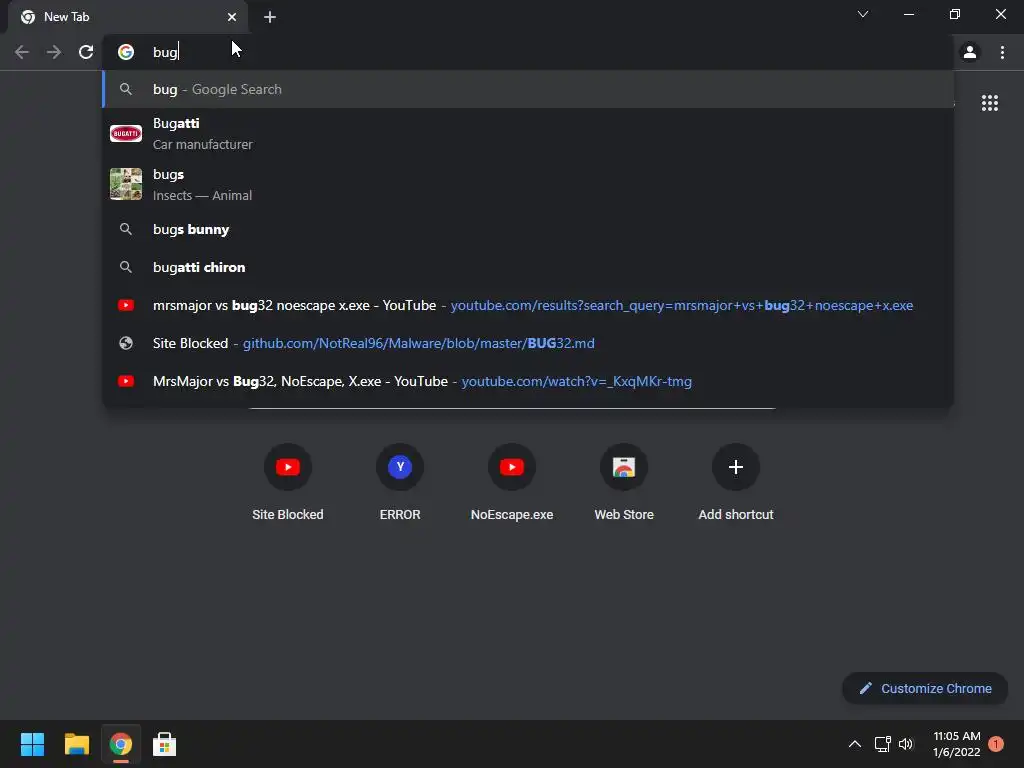Click the magnifier icon beside 'bugatti chiron'
The width and height of the screenshot is (1024, 768).
[x=125, y=267]
